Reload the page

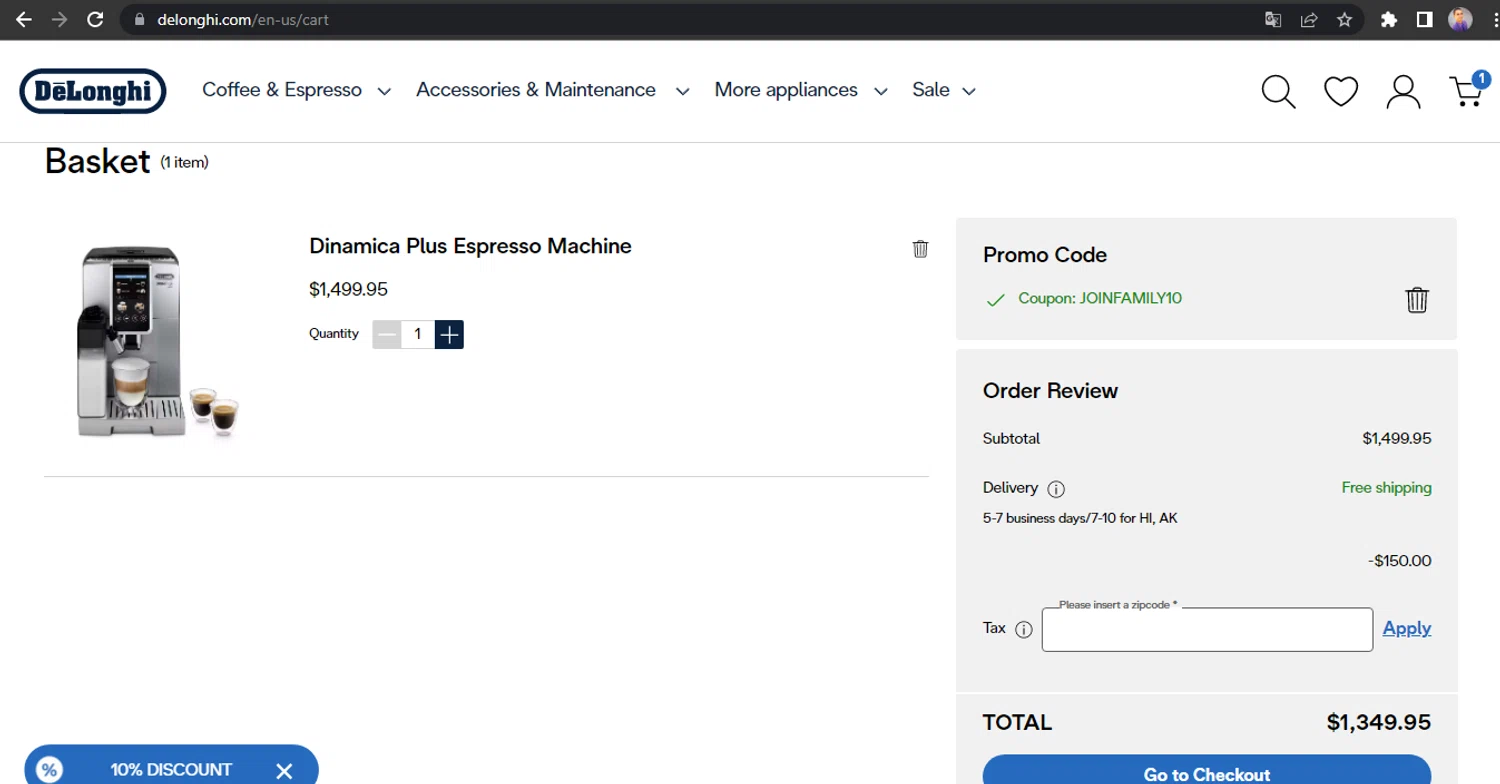pos(95,19)
